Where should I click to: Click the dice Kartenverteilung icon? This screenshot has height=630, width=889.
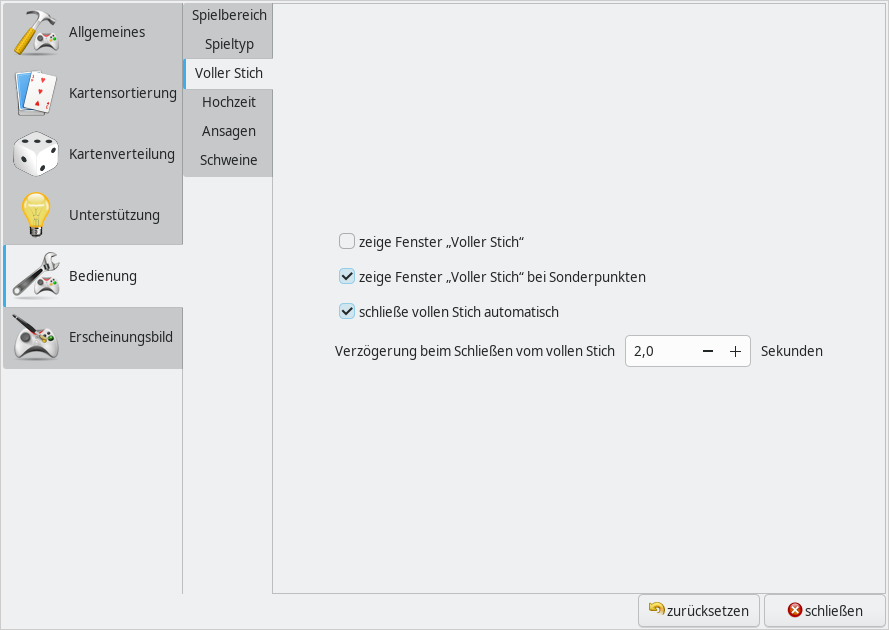coord(36,154)
